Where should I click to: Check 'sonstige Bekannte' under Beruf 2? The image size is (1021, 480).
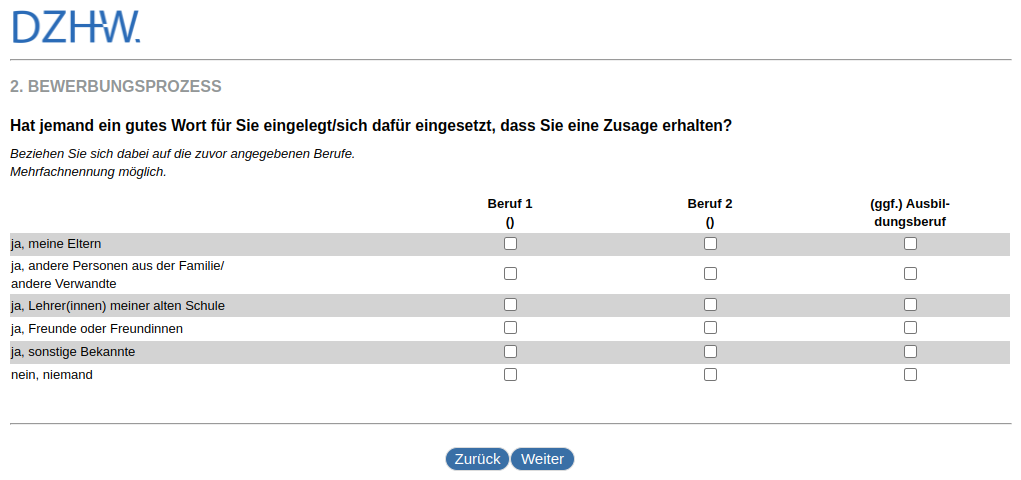pyautogui.click(x=710, y=351)
